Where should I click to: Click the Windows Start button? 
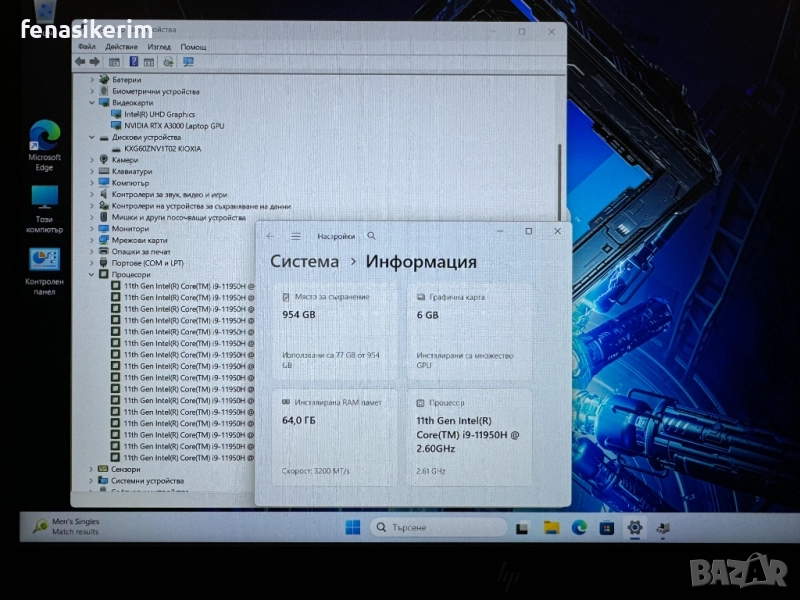[353, 527]
